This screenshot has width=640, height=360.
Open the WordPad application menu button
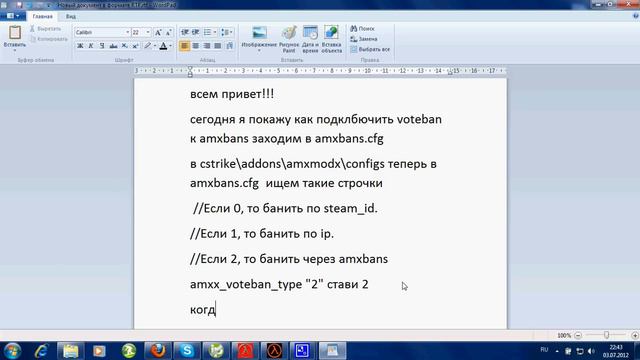[13, 16]
